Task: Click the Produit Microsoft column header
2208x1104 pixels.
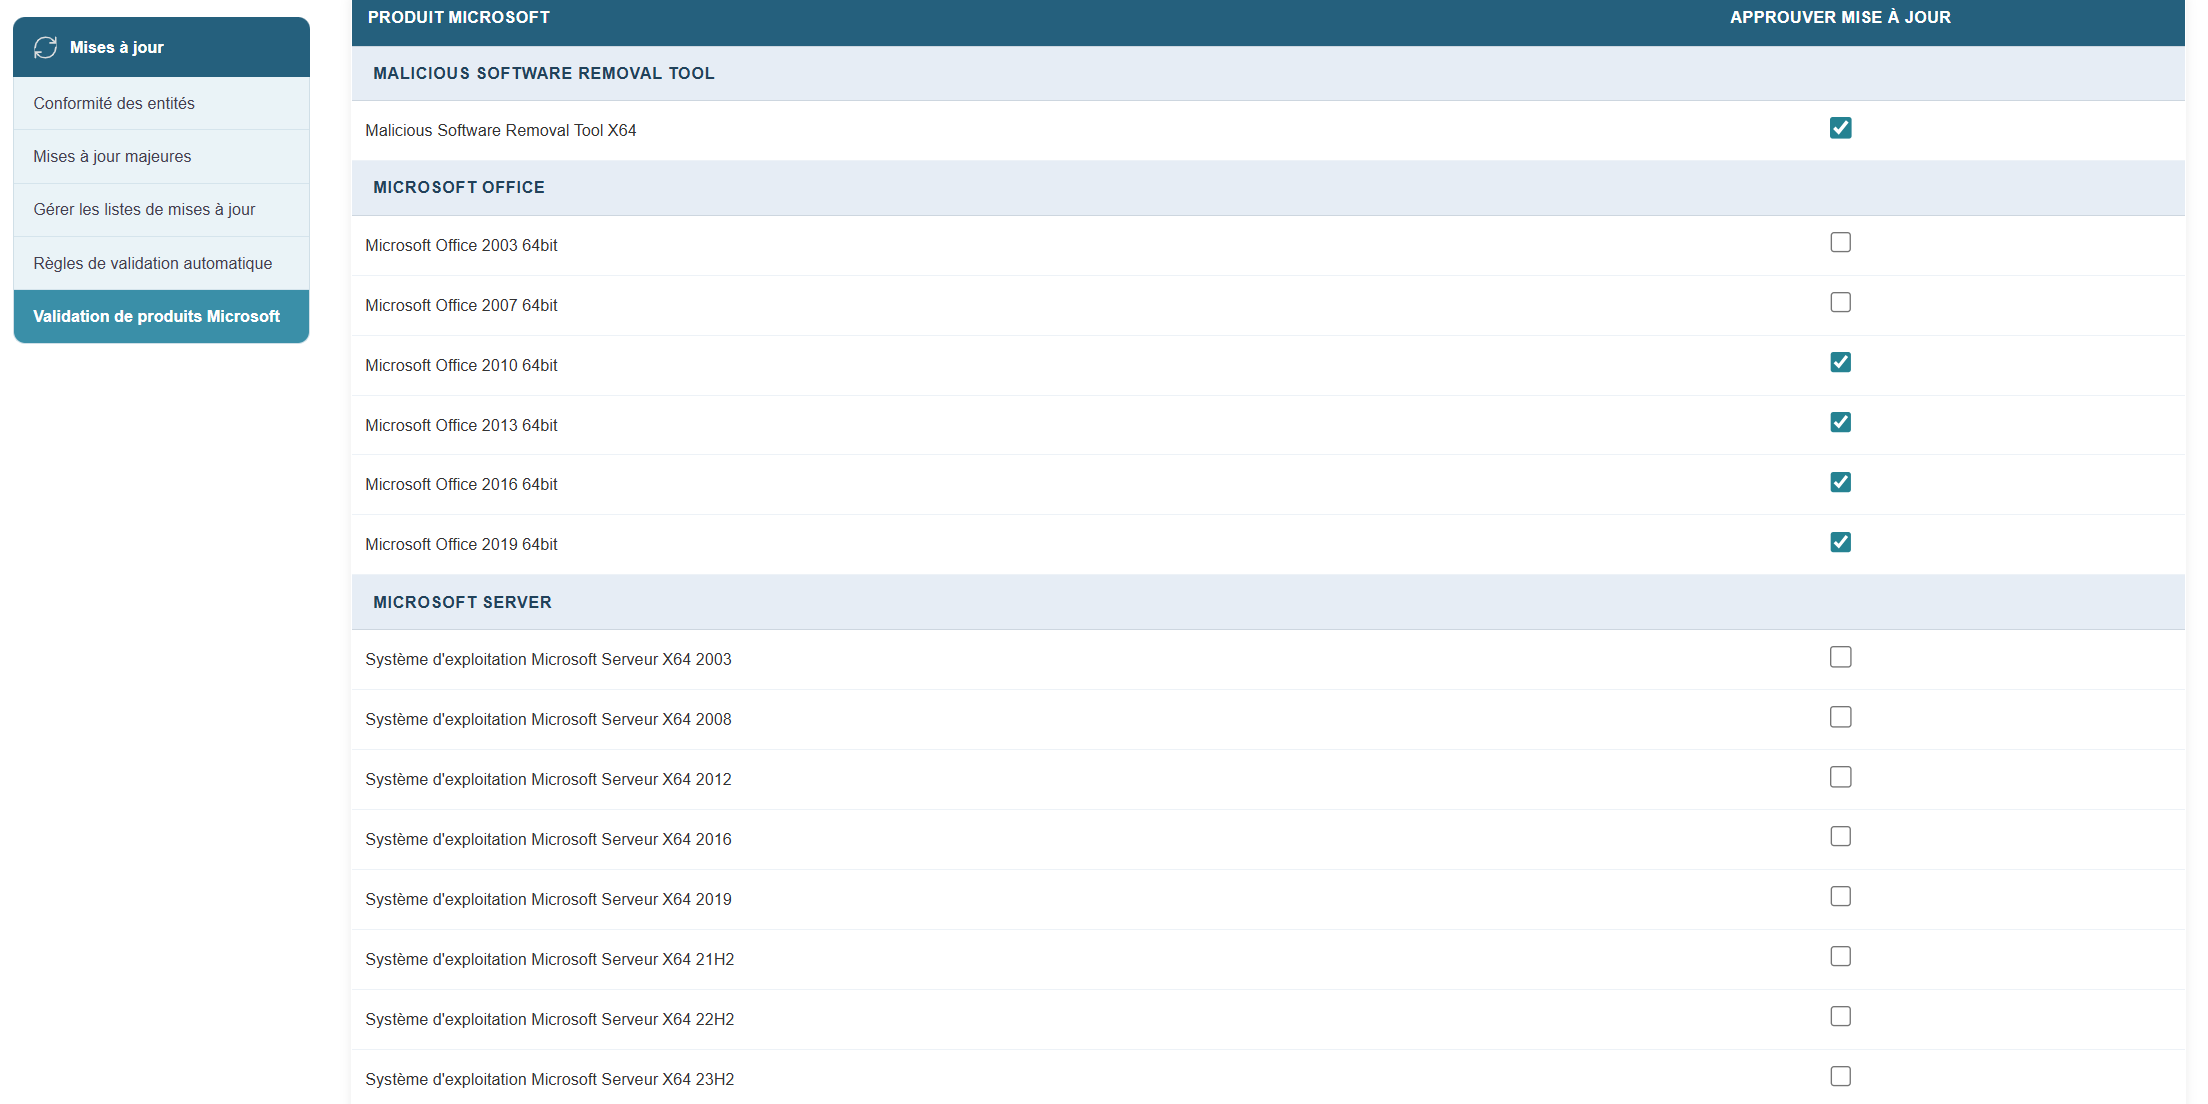Action: 458,17
